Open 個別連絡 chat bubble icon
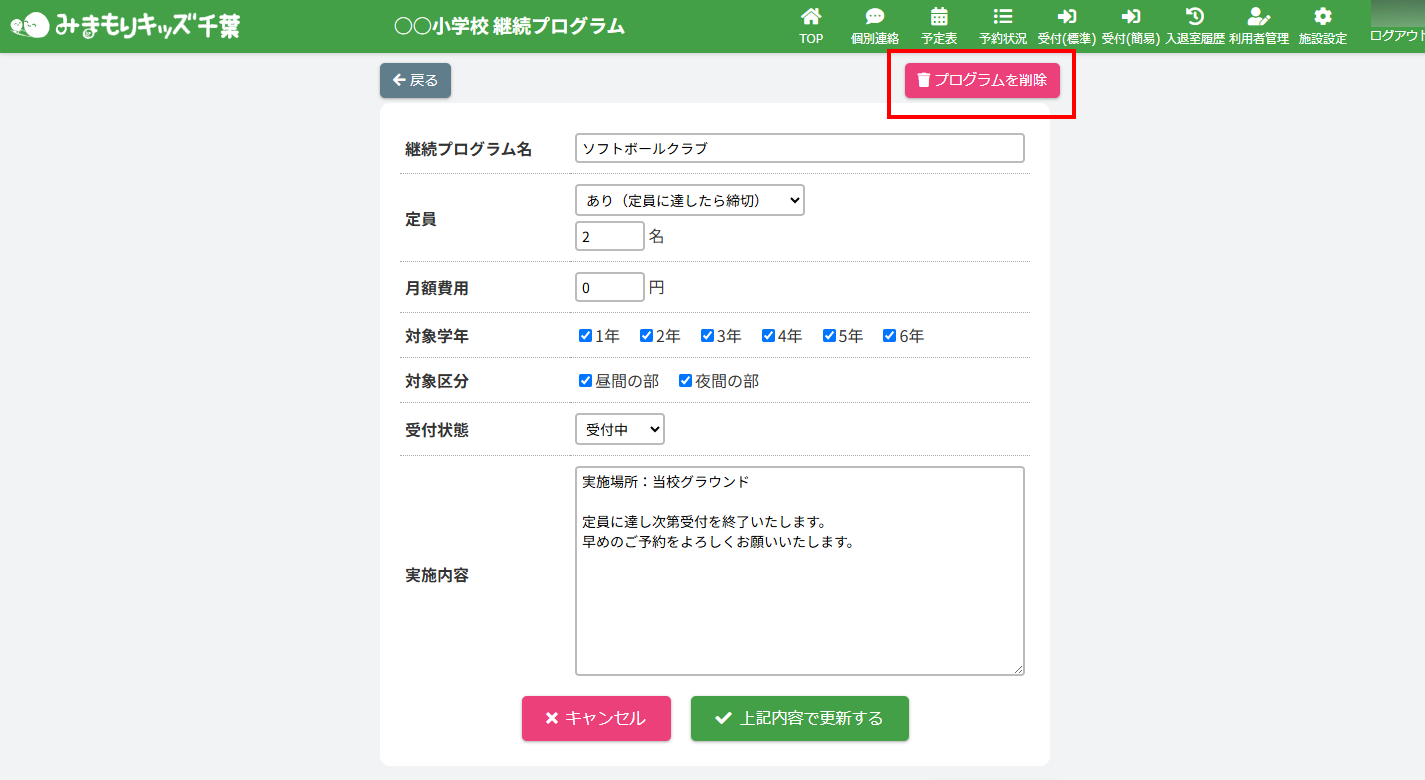 pos(874,17)
